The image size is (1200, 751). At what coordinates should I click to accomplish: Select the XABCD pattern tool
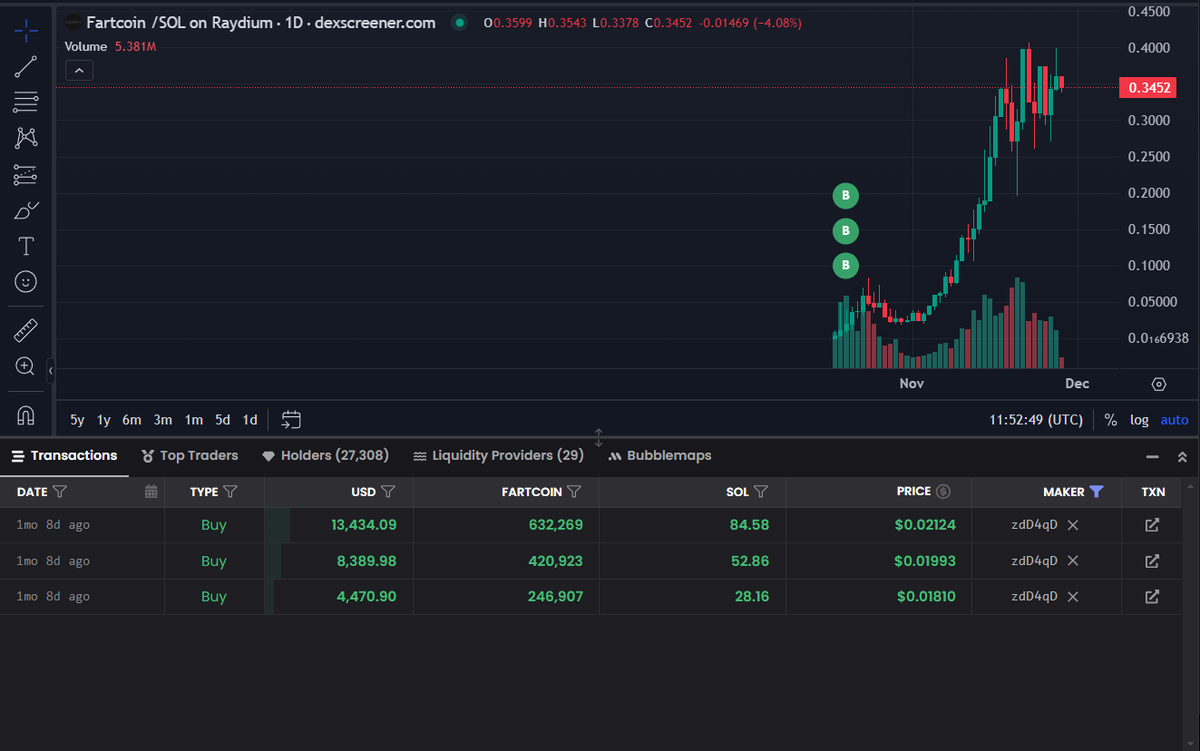[x=26, y=138]
